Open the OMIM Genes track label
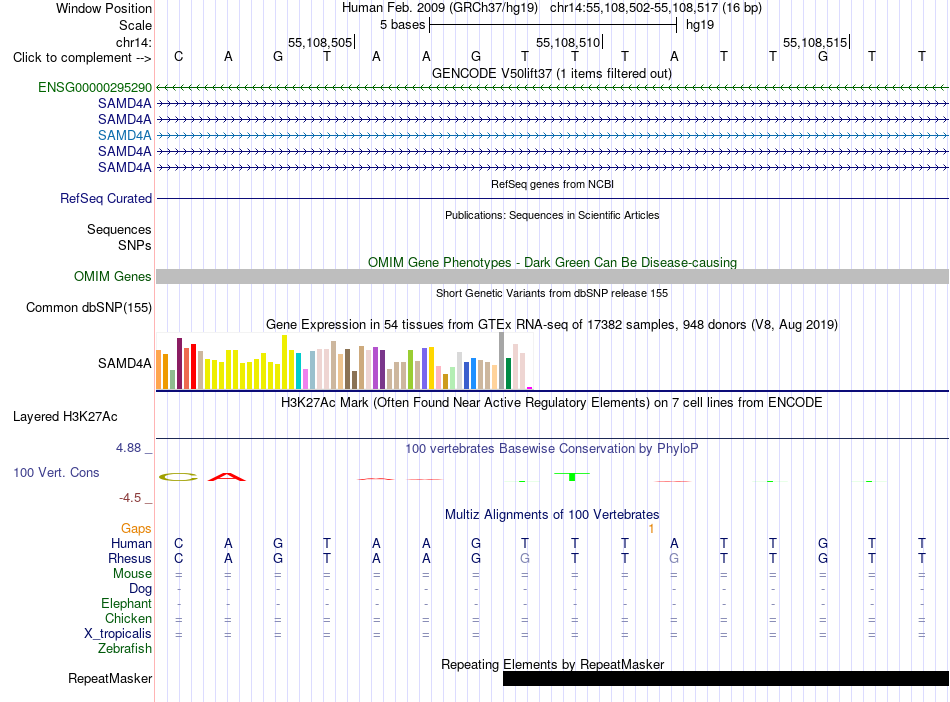 coord(113,277)
